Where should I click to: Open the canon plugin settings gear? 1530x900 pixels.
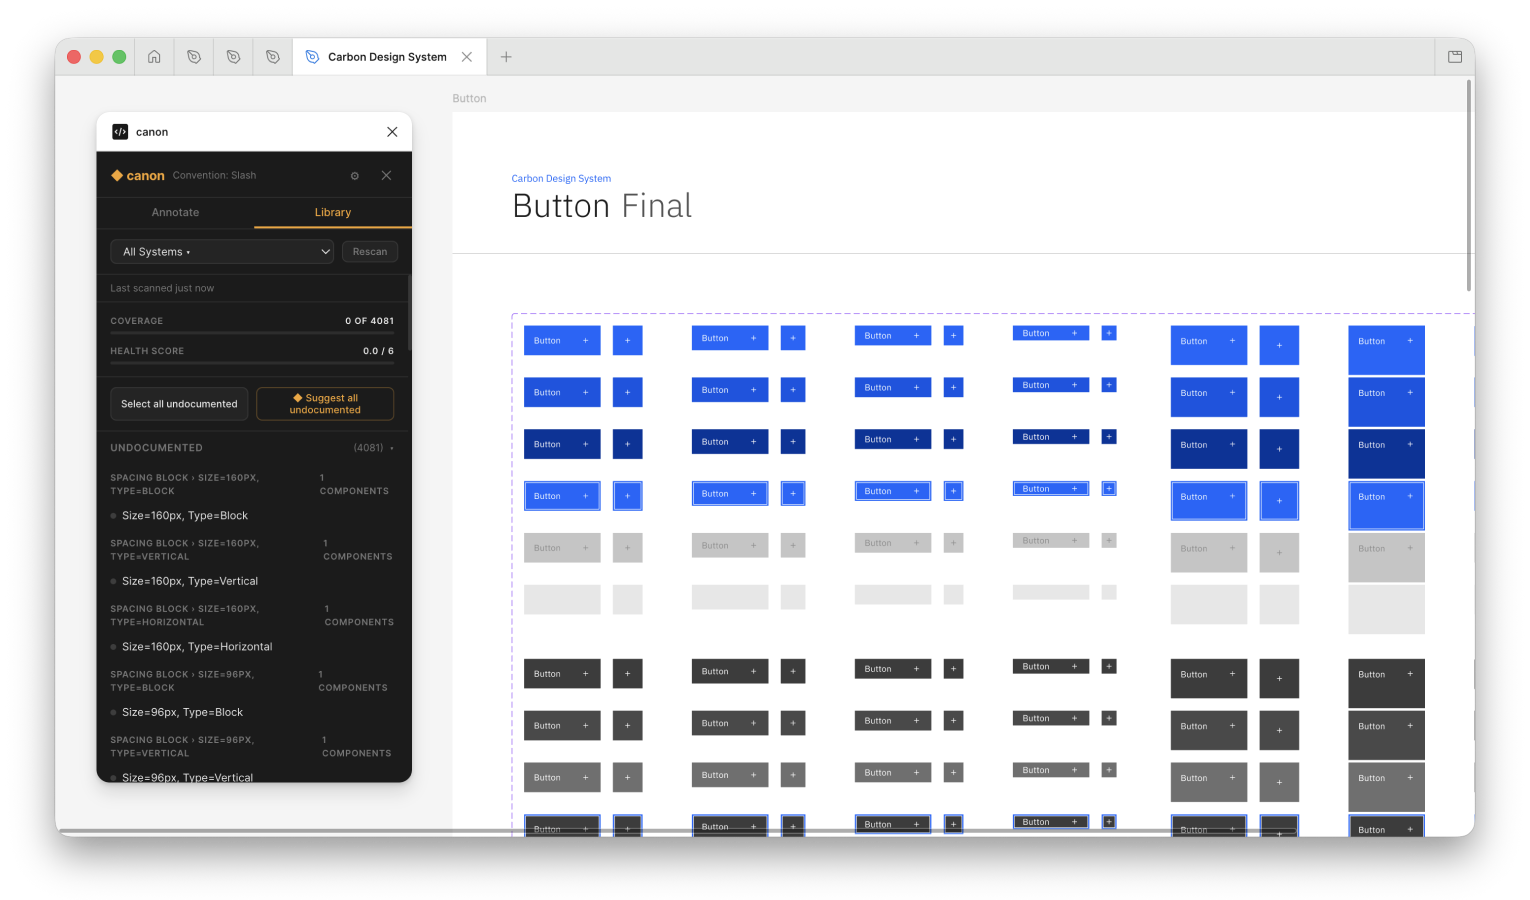pyautogui.click(x=355, y=175)
